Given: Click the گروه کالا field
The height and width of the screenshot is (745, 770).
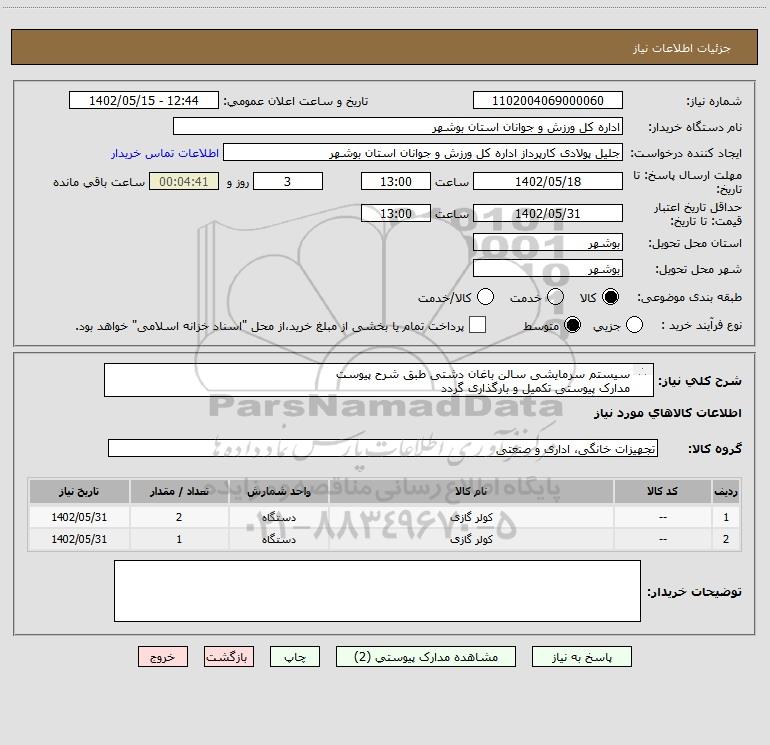Looking at the screenshot, I should [x=383, y=448].
